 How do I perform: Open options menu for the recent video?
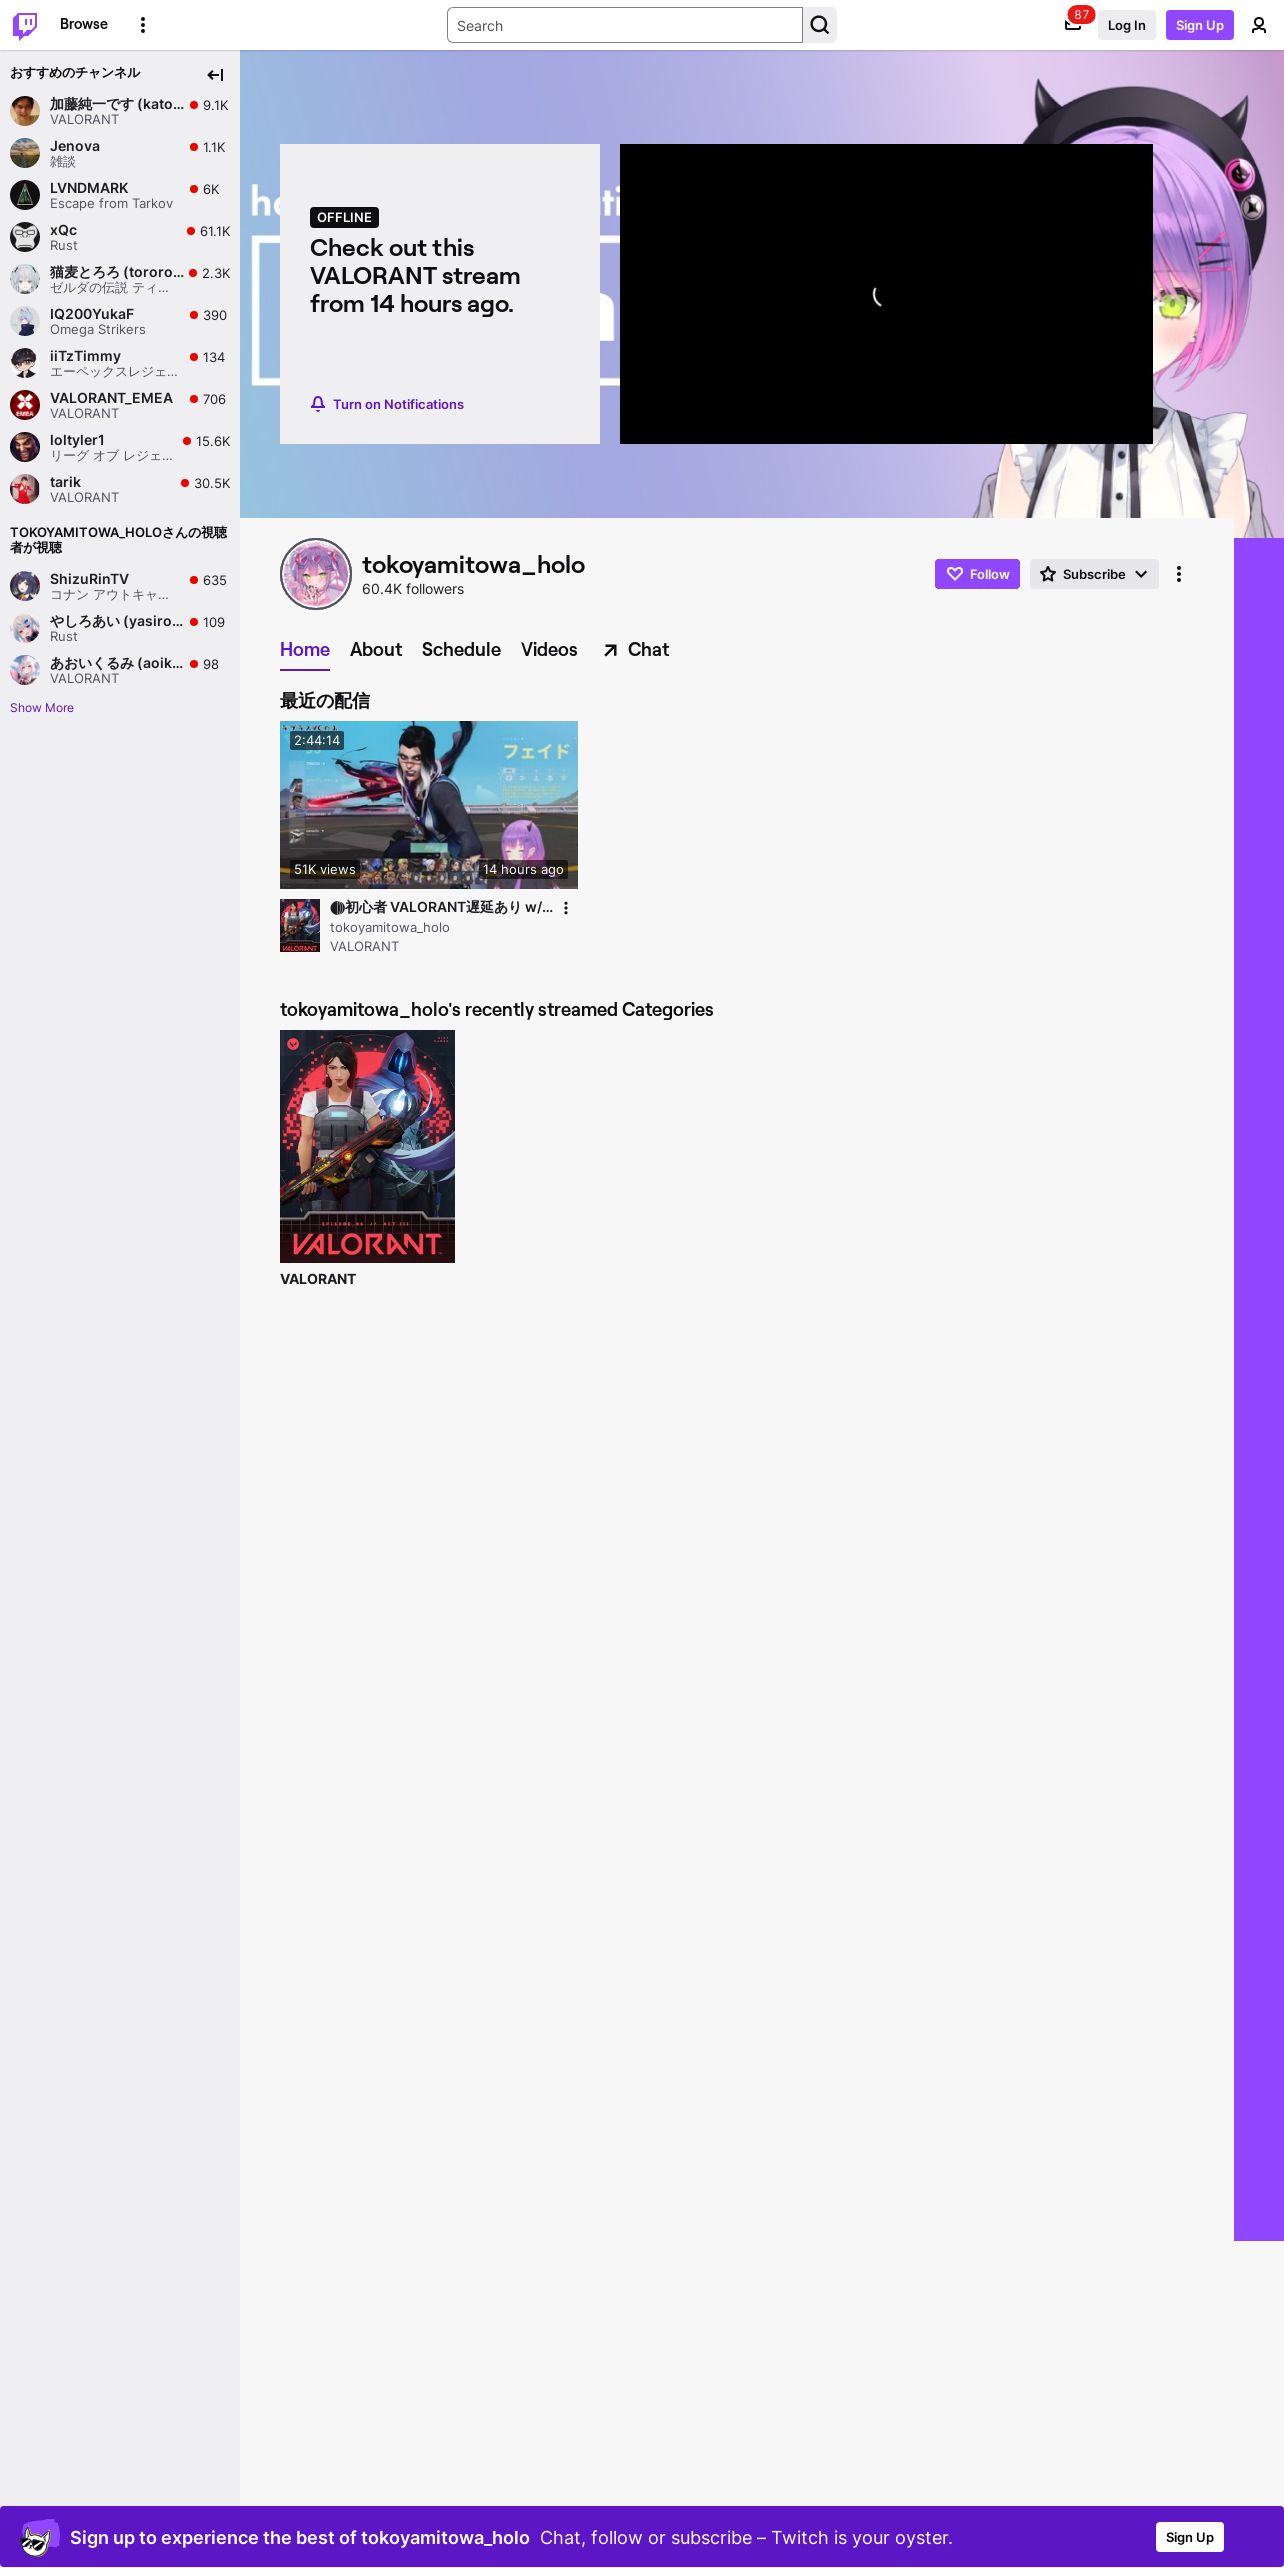point(566,908)
